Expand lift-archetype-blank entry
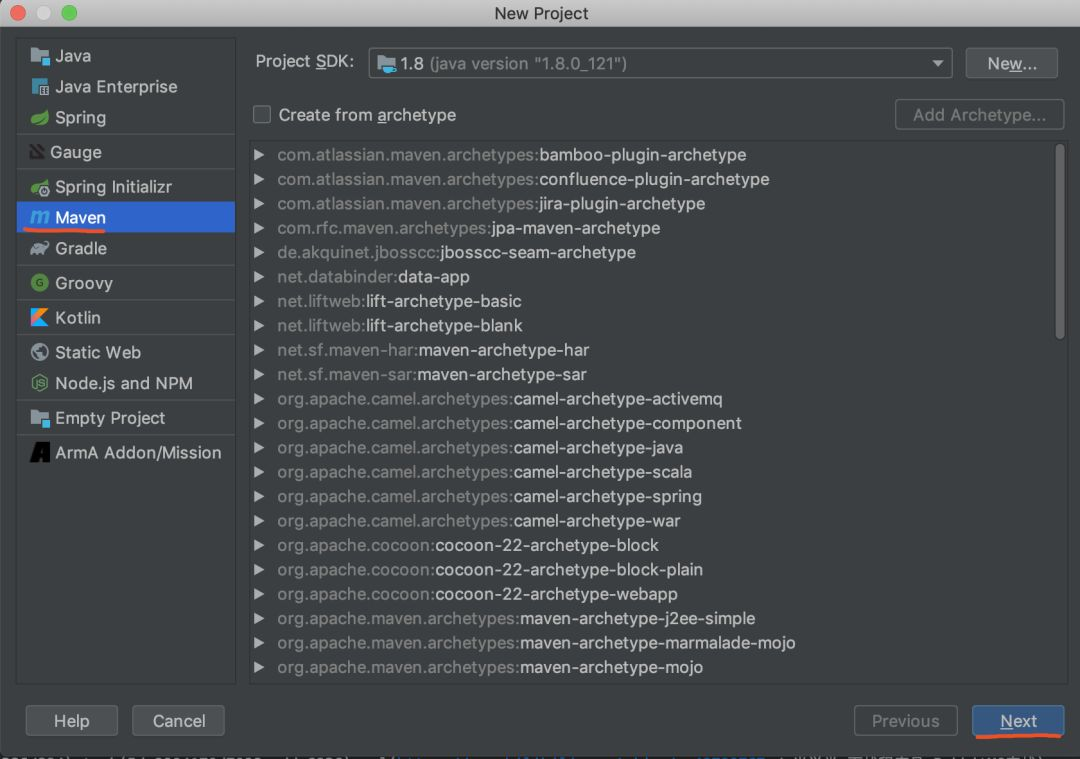Screen dimensions: 1080x759 click(259, 326)
